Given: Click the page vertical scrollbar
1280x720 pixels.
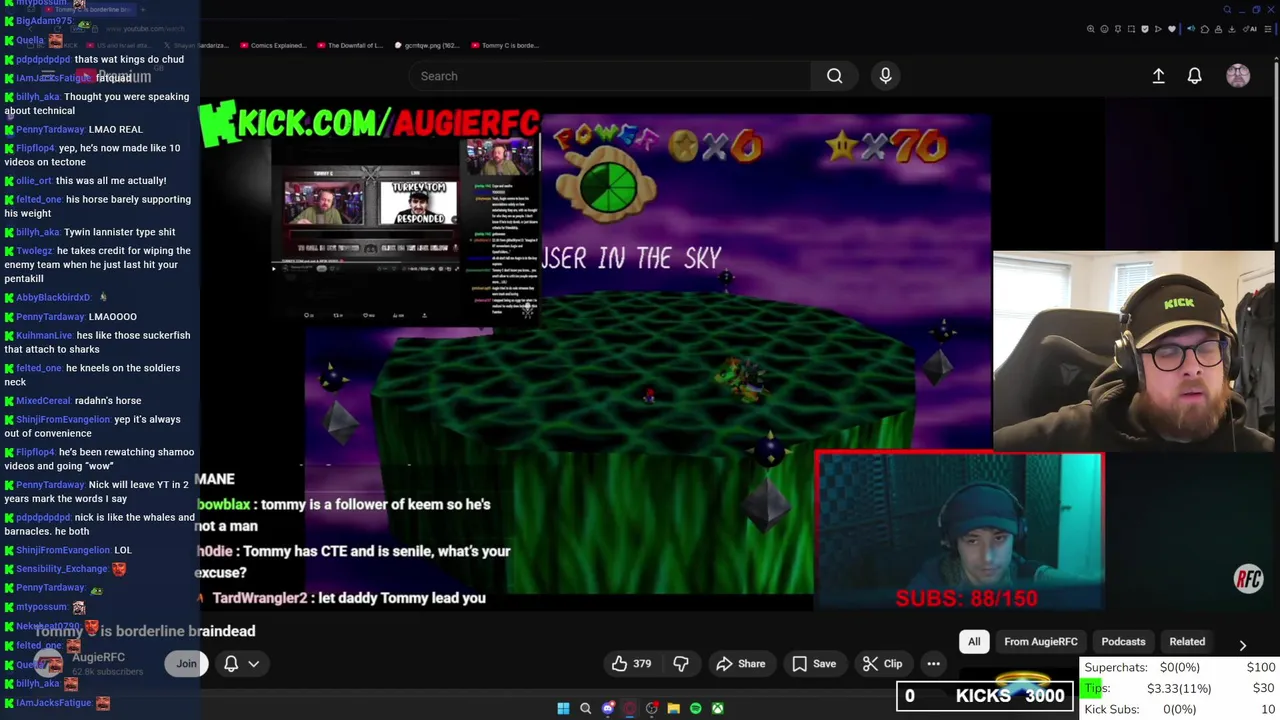Looking at the screenshot, I should point(1276,150).
